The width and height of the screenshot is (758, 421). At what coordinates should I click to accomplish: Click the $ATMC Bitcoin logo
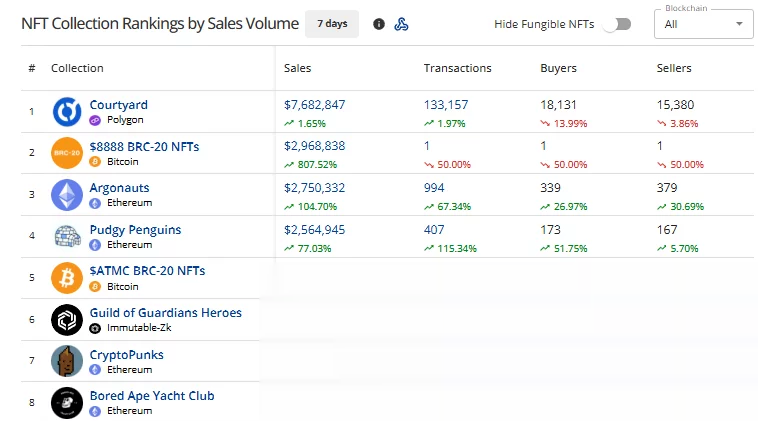click(67, 278)
